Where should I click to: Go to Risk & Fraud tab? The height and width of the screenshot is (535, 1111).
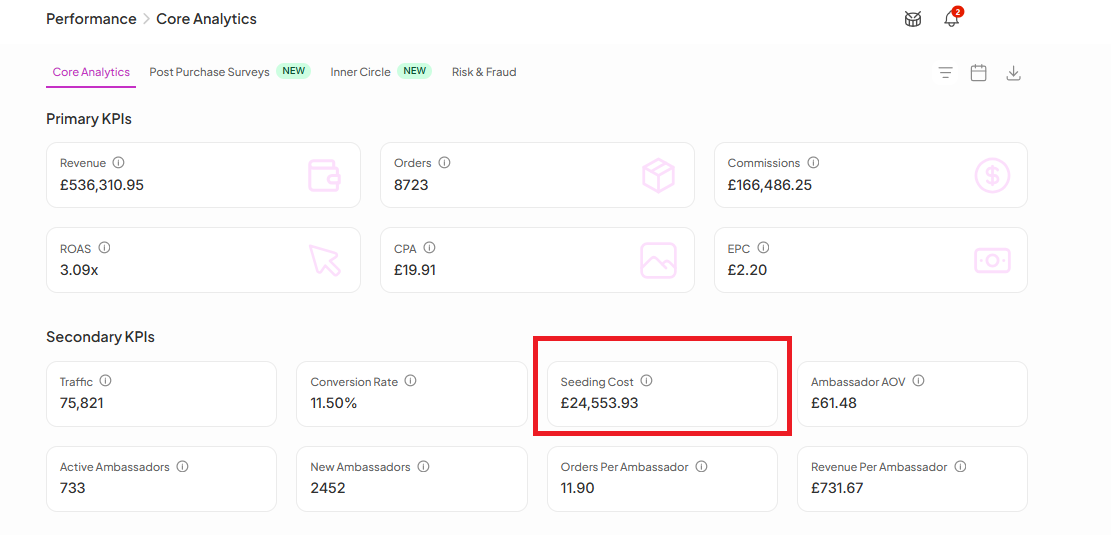(484, 72)
